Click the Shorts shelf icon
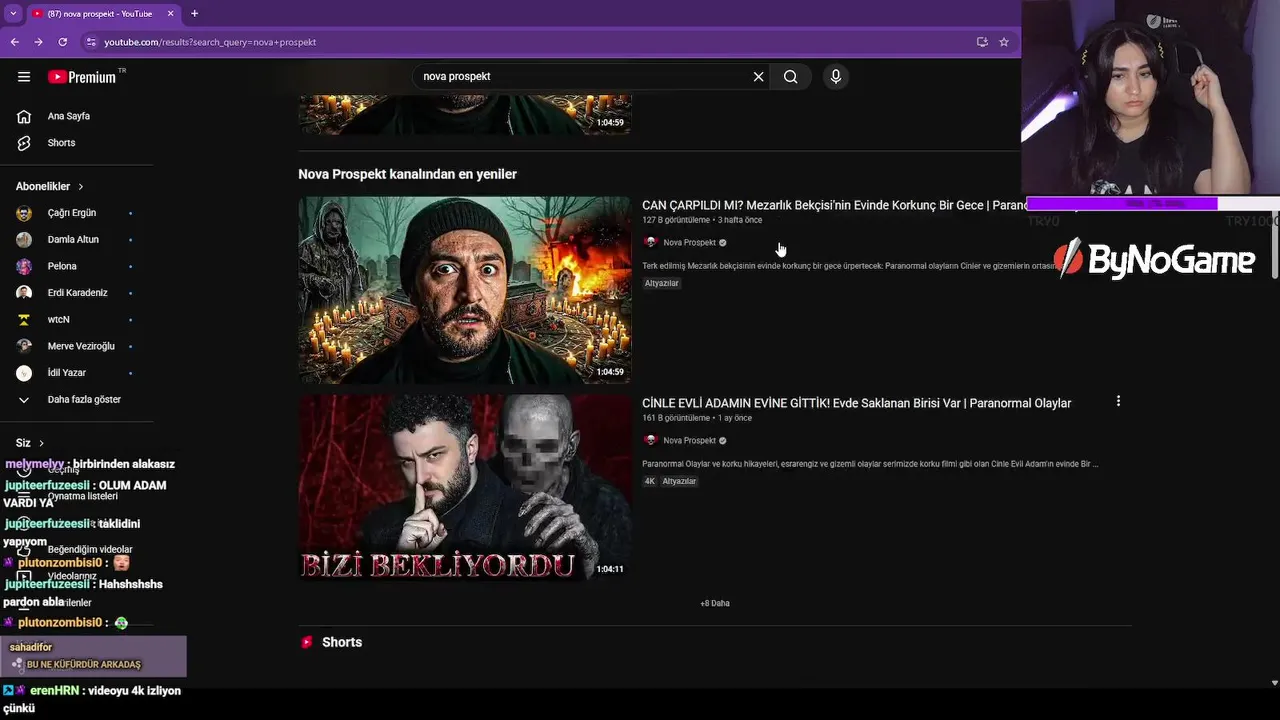This screenshot has height=720, width=1280. (307, 642)
